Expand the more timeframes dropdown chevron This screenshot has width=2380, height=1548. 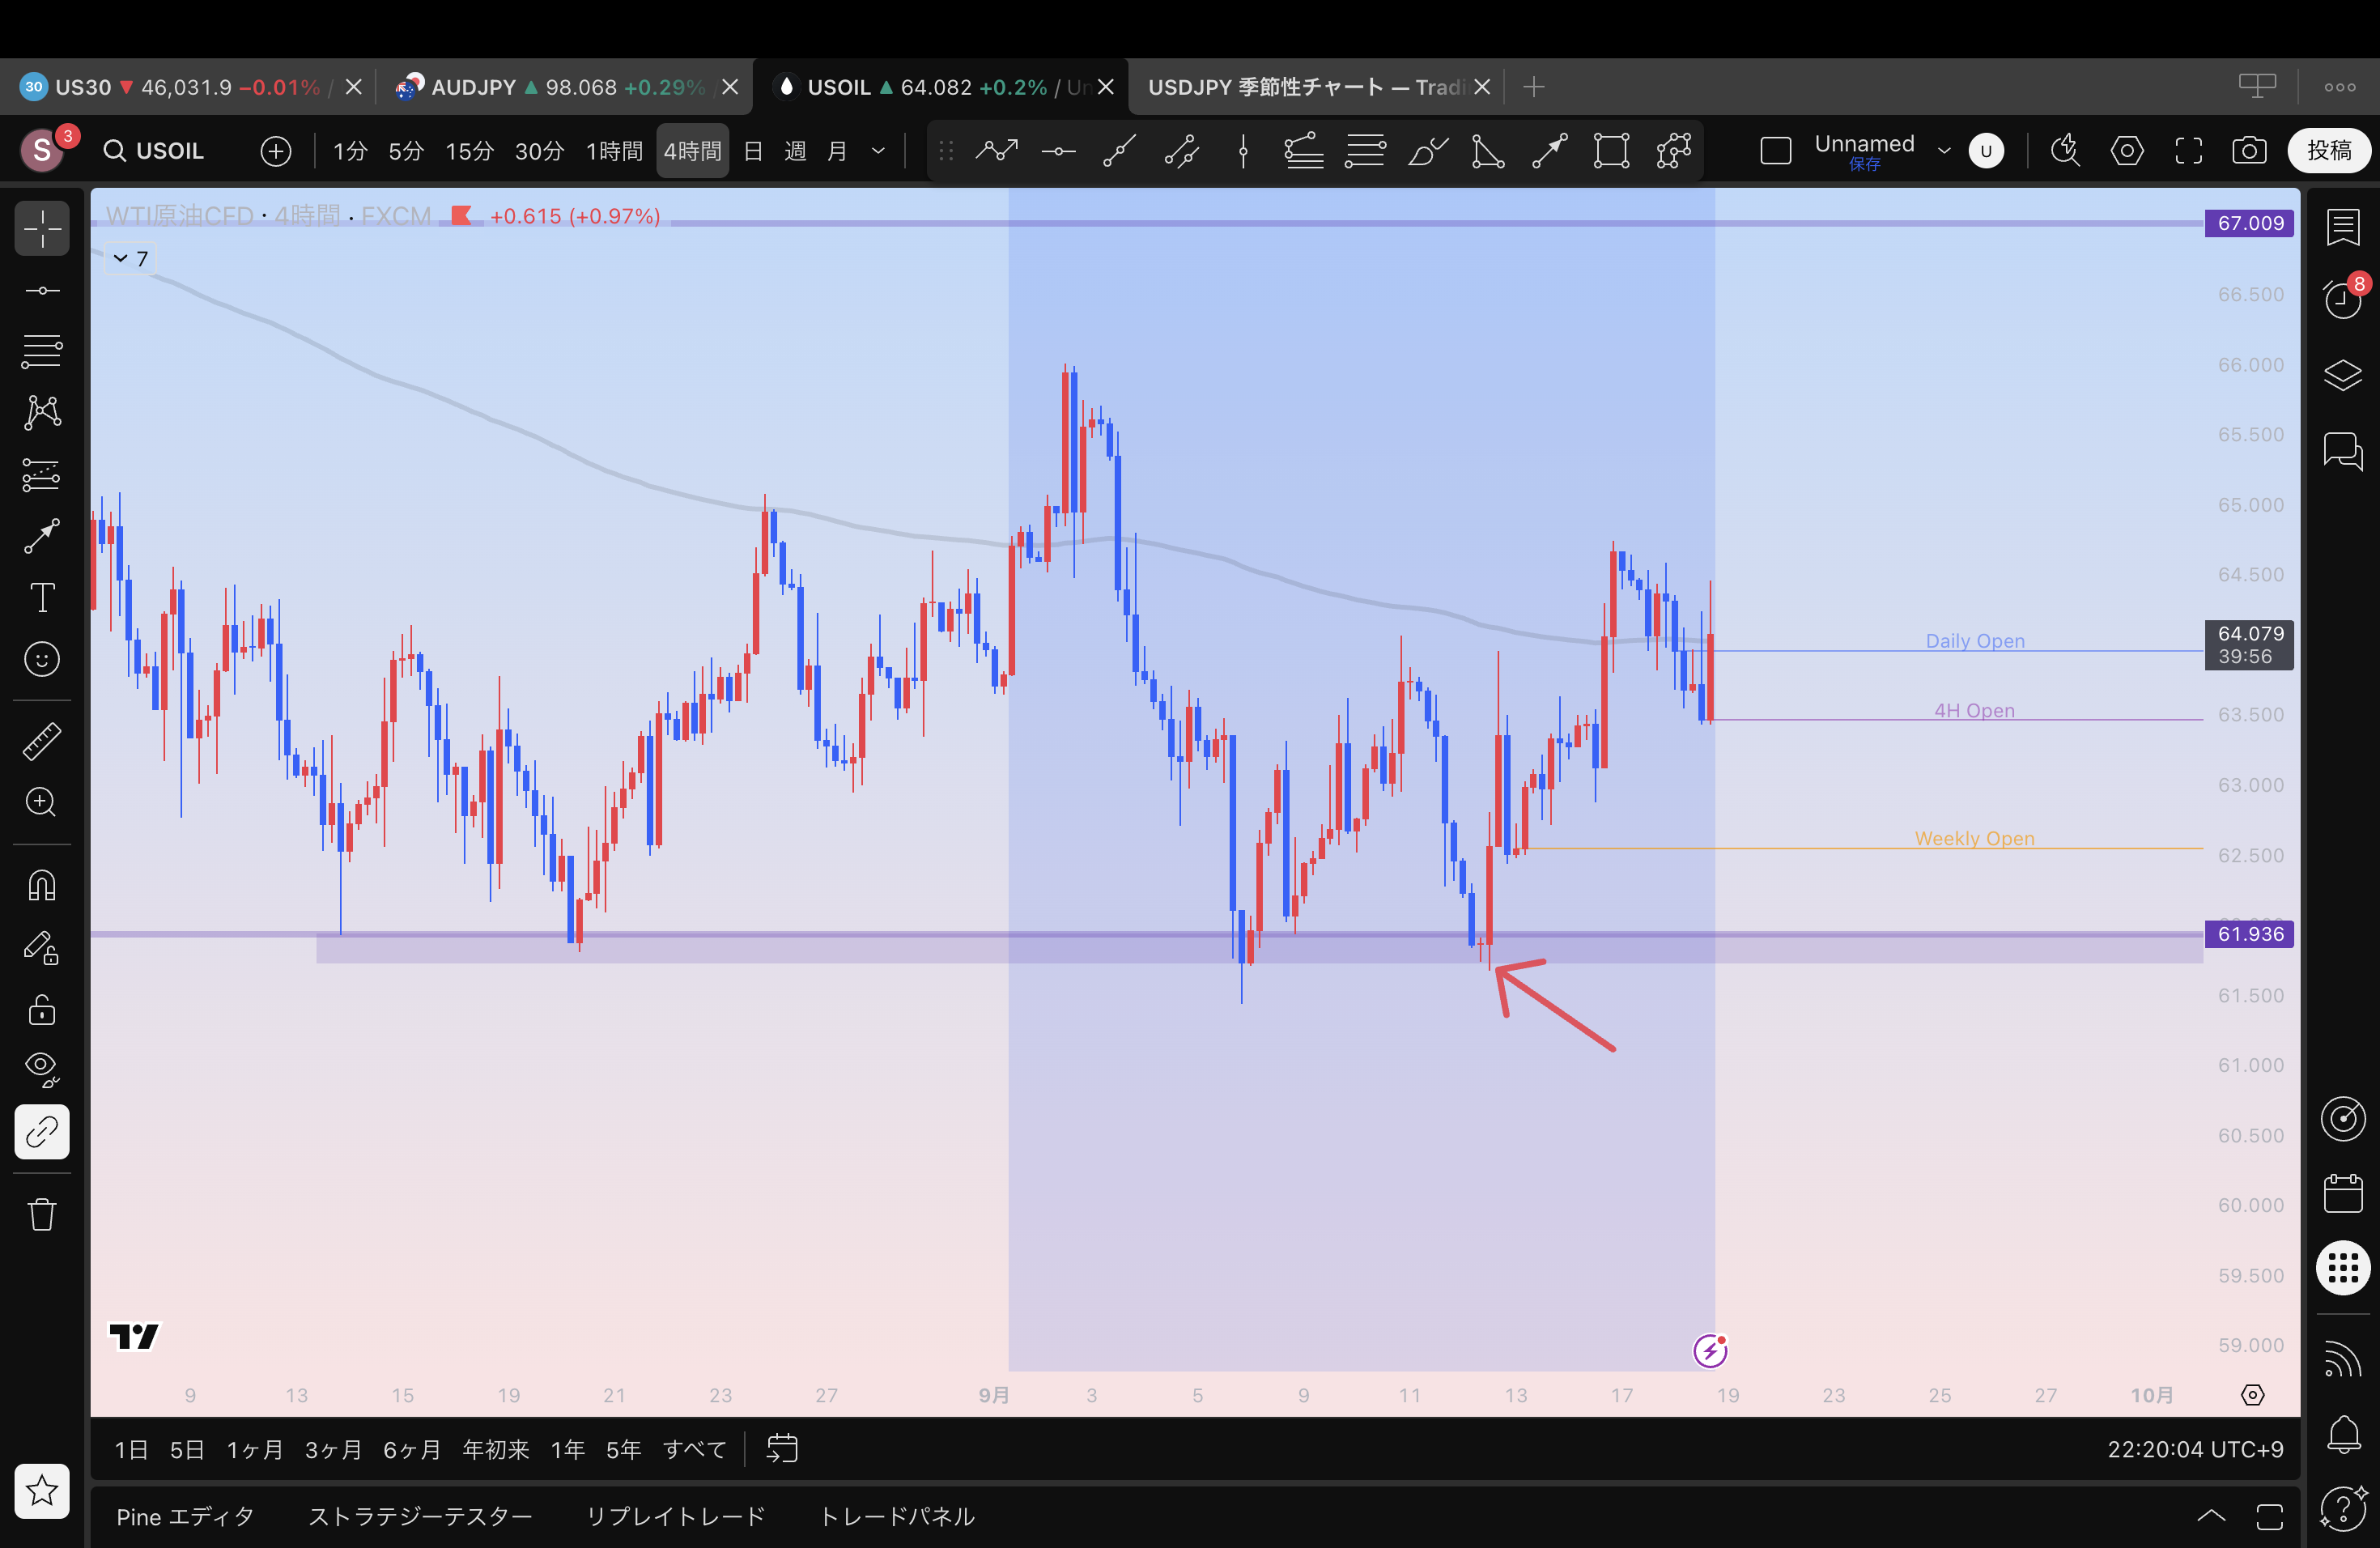click(878, 151)
